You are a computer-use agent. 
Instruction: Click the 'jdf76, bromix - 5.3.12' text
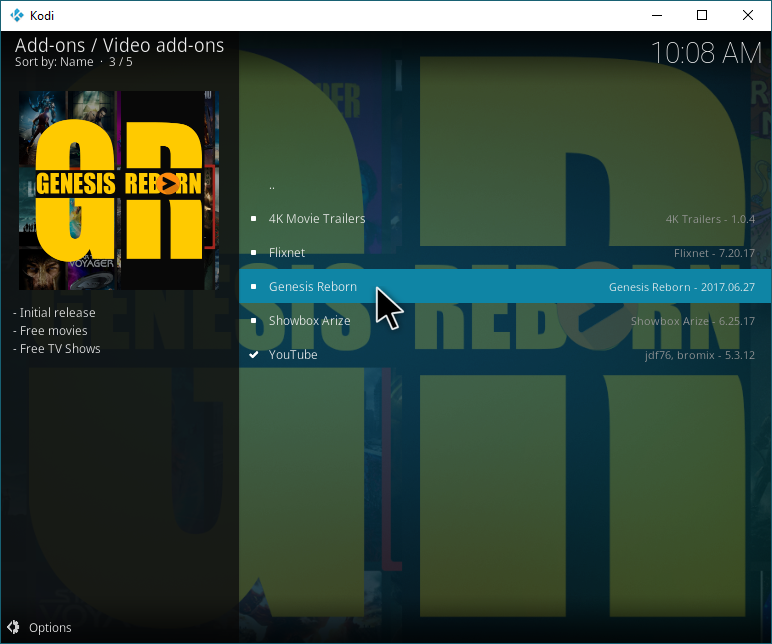pyautogui.click(x=700, y=355)
